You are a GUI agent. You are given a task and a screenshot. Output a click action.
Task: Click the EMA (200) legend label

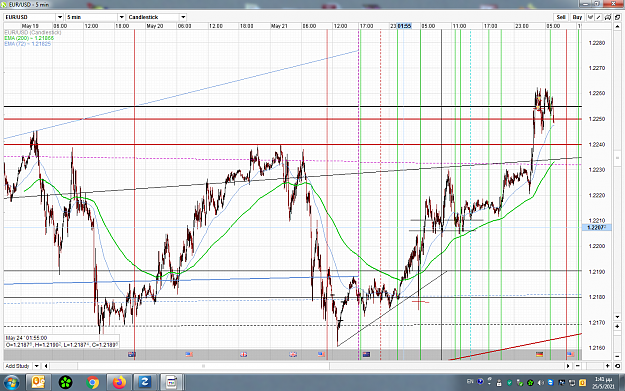click(x=29, y=38)
